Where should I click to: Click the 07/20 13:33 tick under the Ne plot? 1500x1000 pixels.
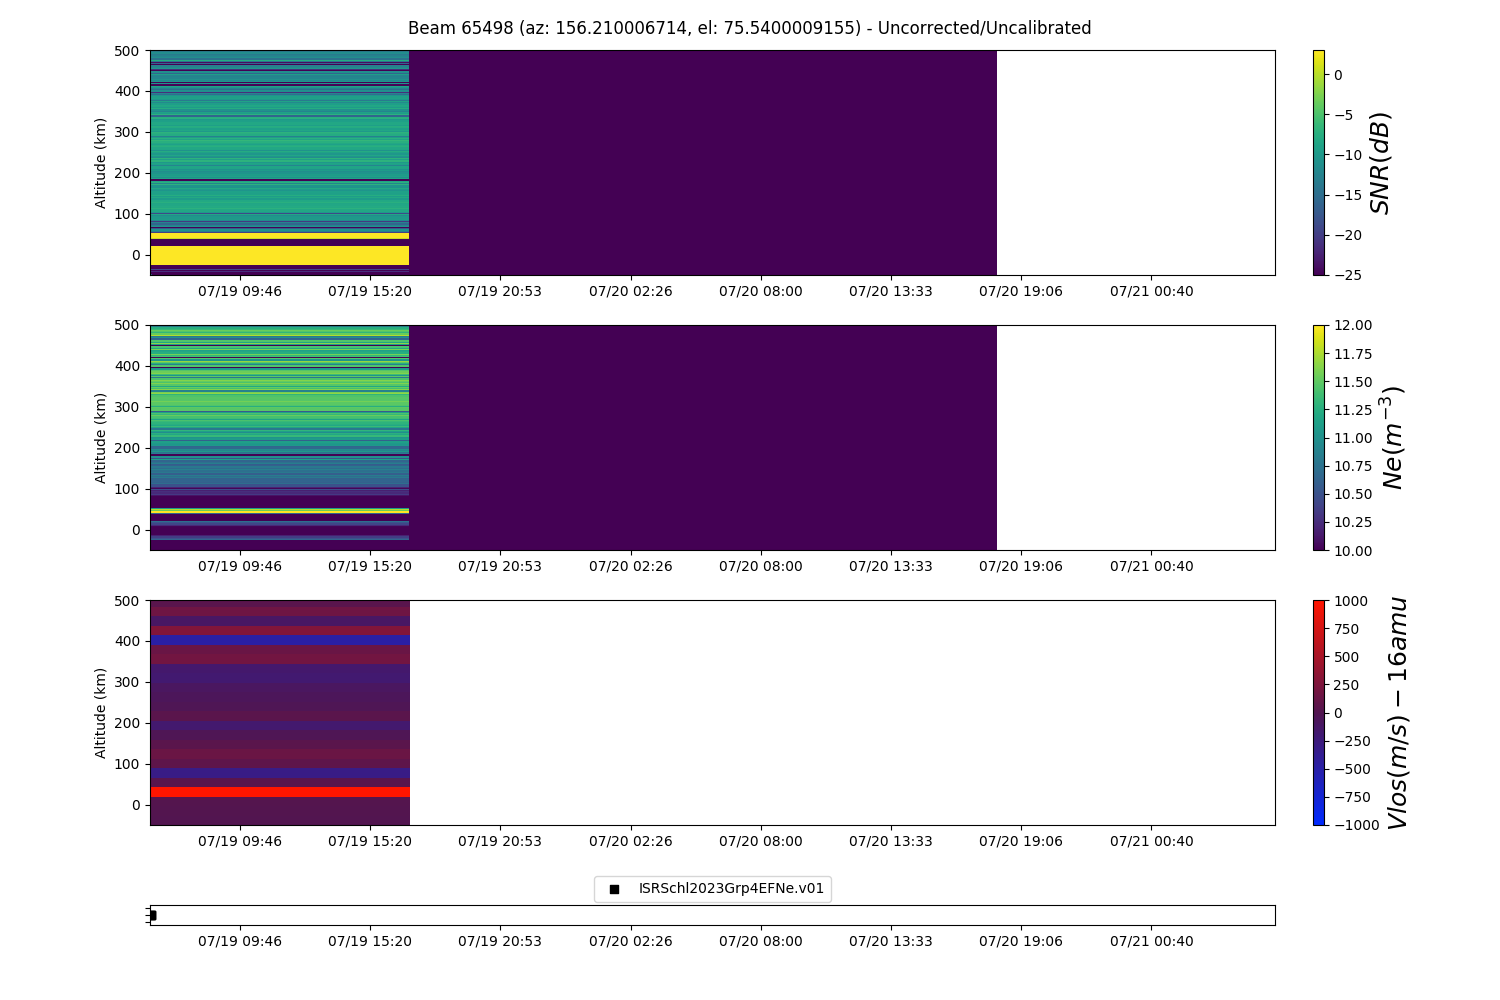coord(891,566)
